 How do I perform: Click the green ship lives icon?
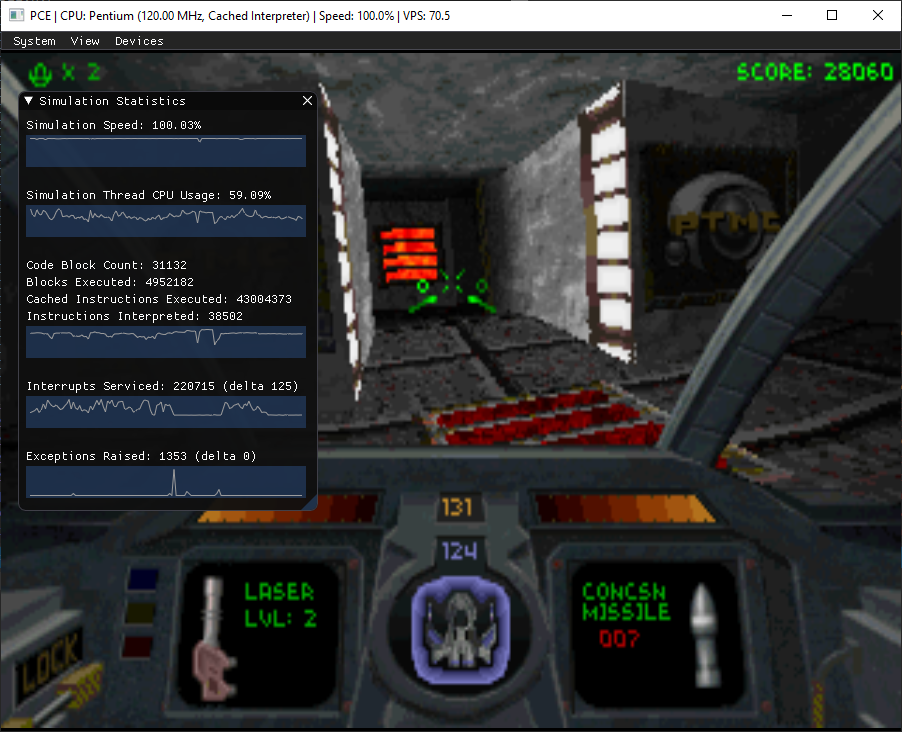(x=40, y=73)
